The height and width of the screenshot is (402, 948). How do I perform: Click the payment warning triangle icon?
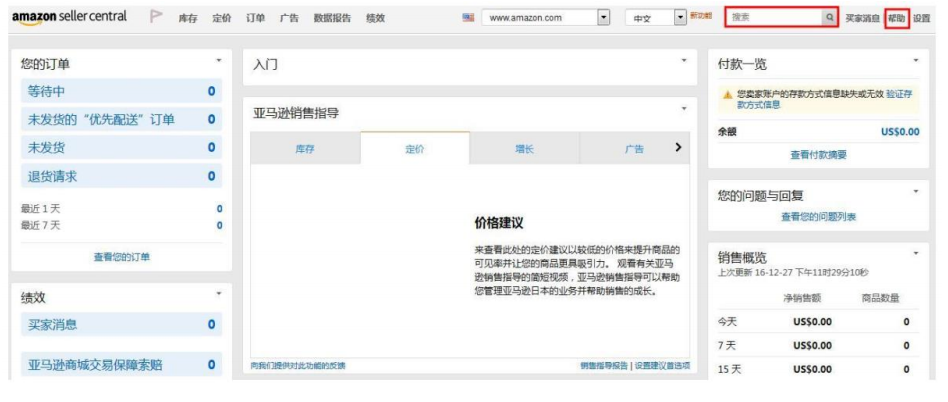click(727, 95)
